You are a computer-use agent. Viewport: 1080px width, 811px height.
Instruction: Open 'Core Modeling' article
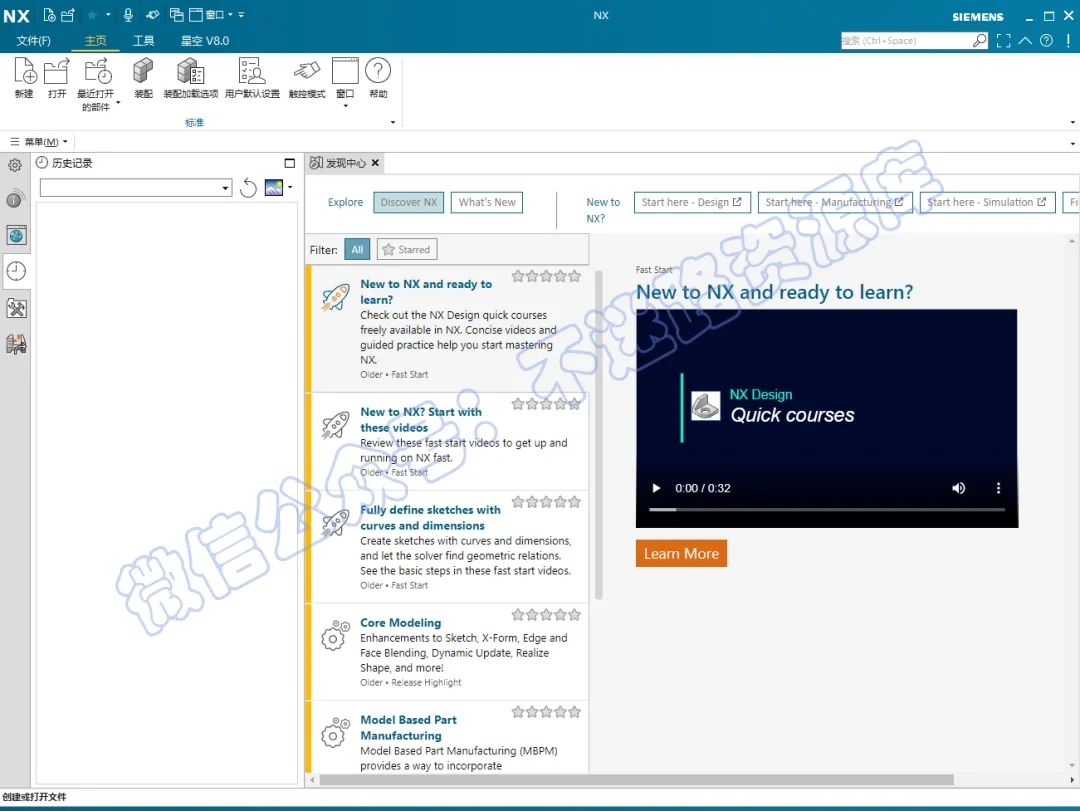(x=400, y=623)
